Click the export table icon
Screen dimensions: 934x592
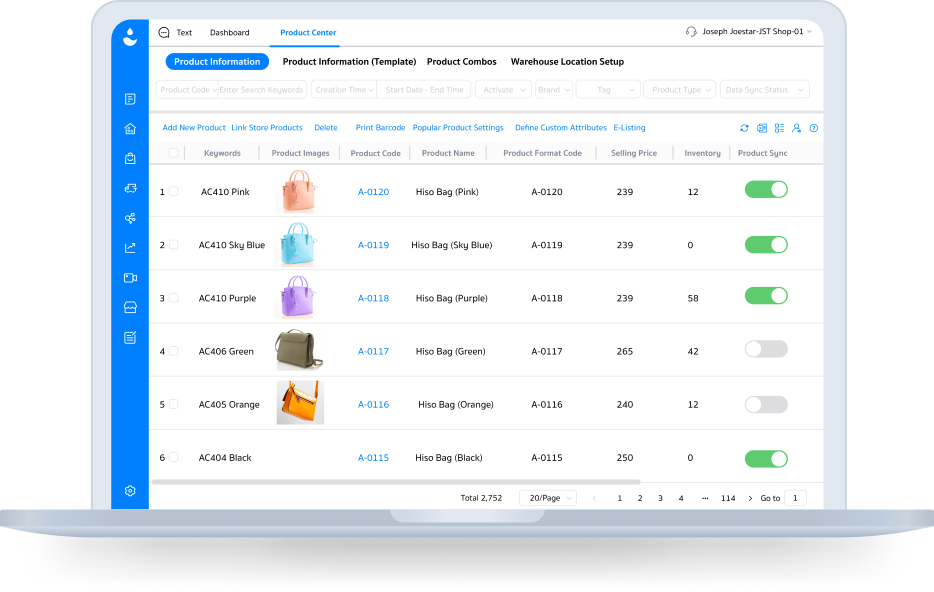(762, 128)
